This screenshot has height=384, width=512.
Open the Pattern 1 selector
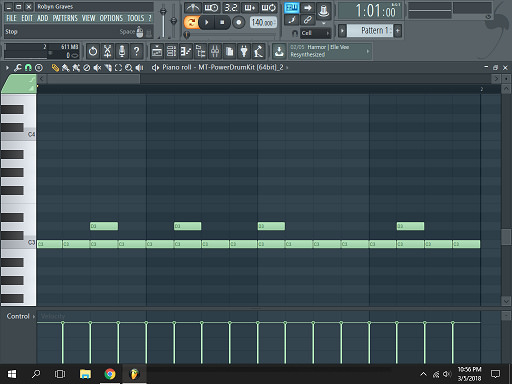pyautogui.click(x=370, y=31)
